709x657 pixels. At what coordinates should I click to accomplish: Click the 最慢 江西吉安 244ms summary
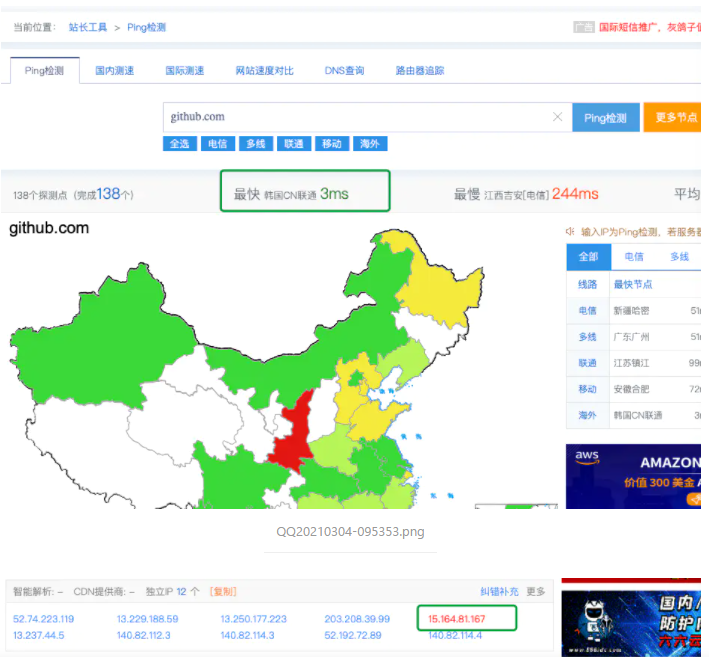point(526,194)
